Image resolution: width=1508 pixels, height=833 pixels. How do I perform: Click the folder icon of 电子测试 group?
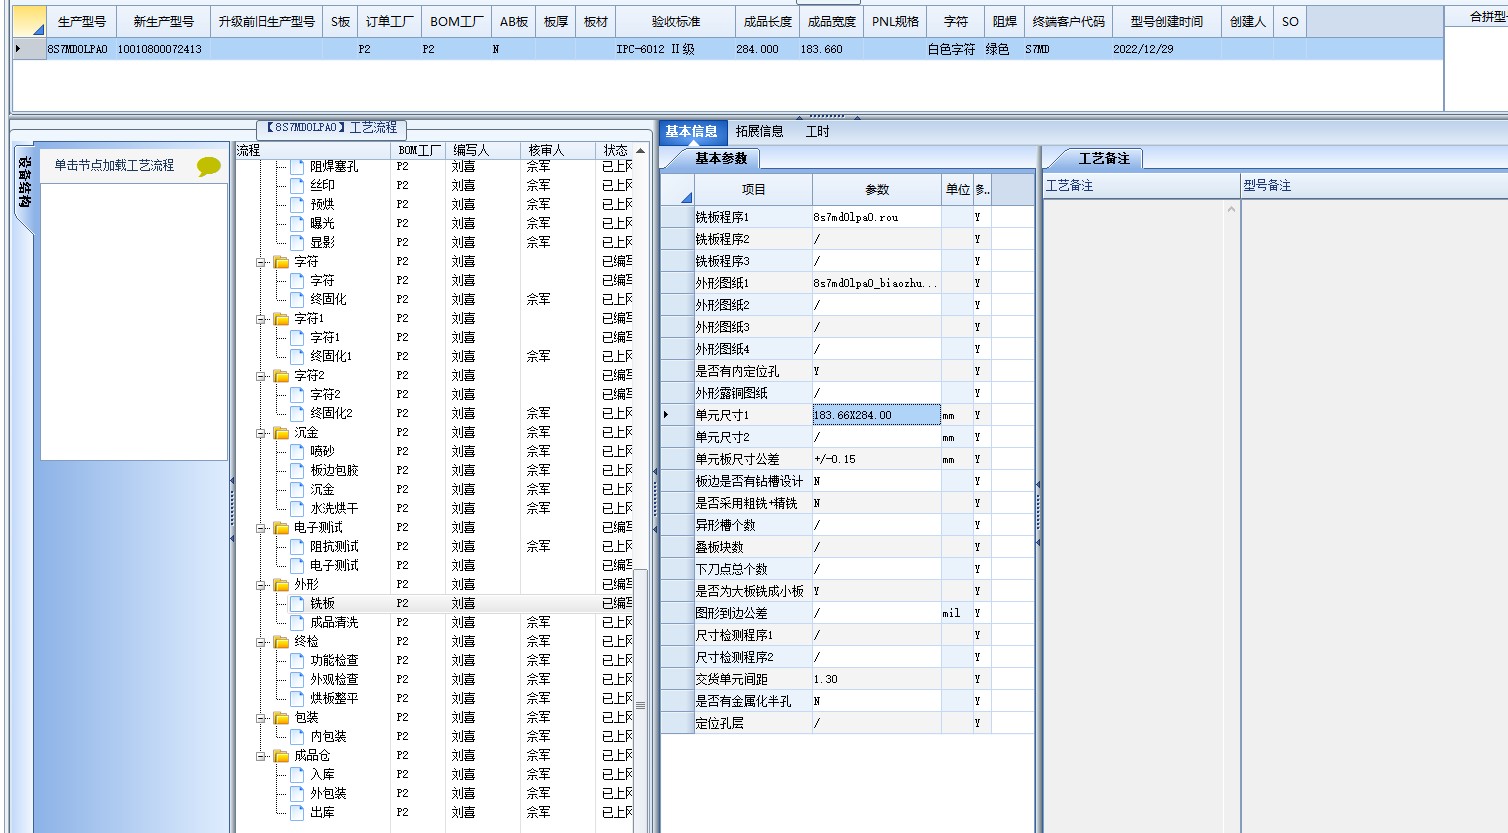pyautogui.click(x=281, y=528)
